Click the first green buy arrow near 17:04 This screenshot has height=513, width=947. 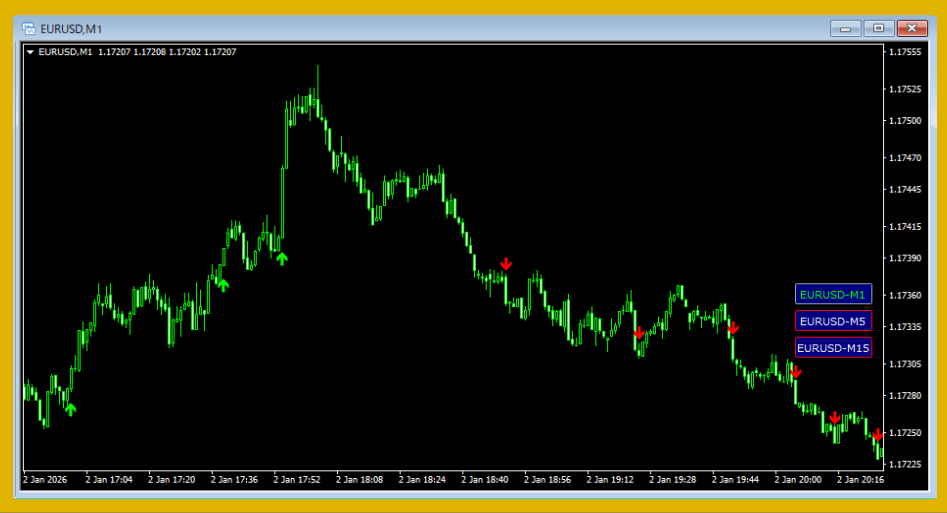(70, 408)
